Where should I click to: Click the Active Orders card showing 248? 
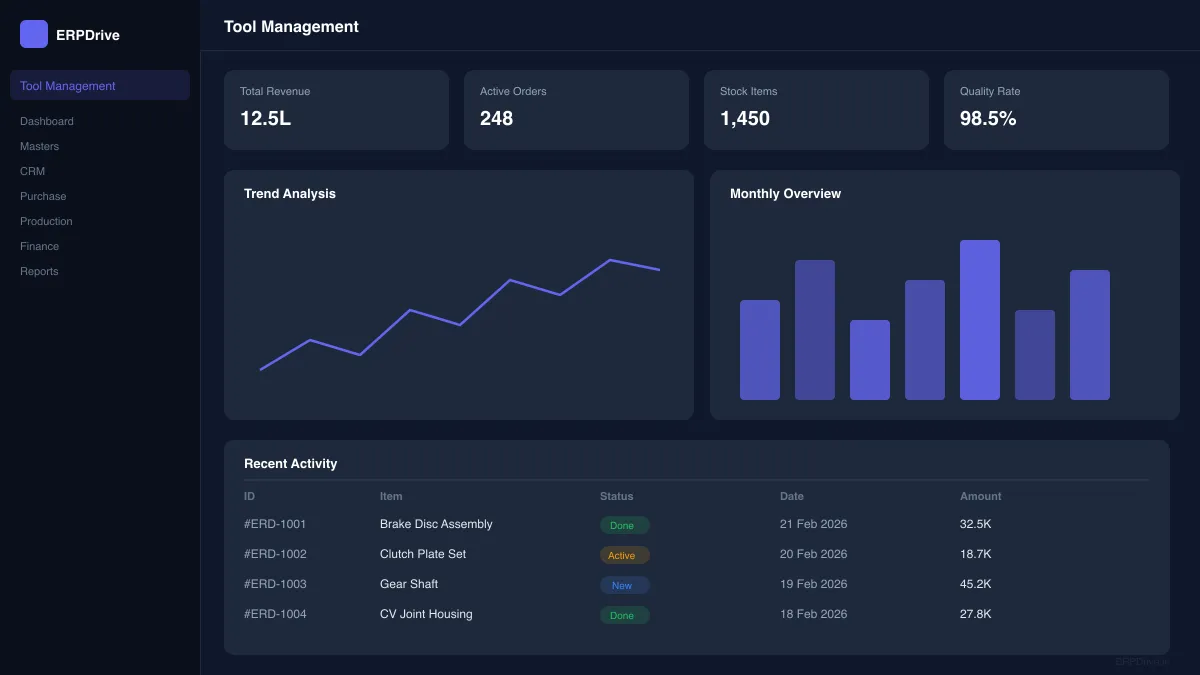point(576,110)
